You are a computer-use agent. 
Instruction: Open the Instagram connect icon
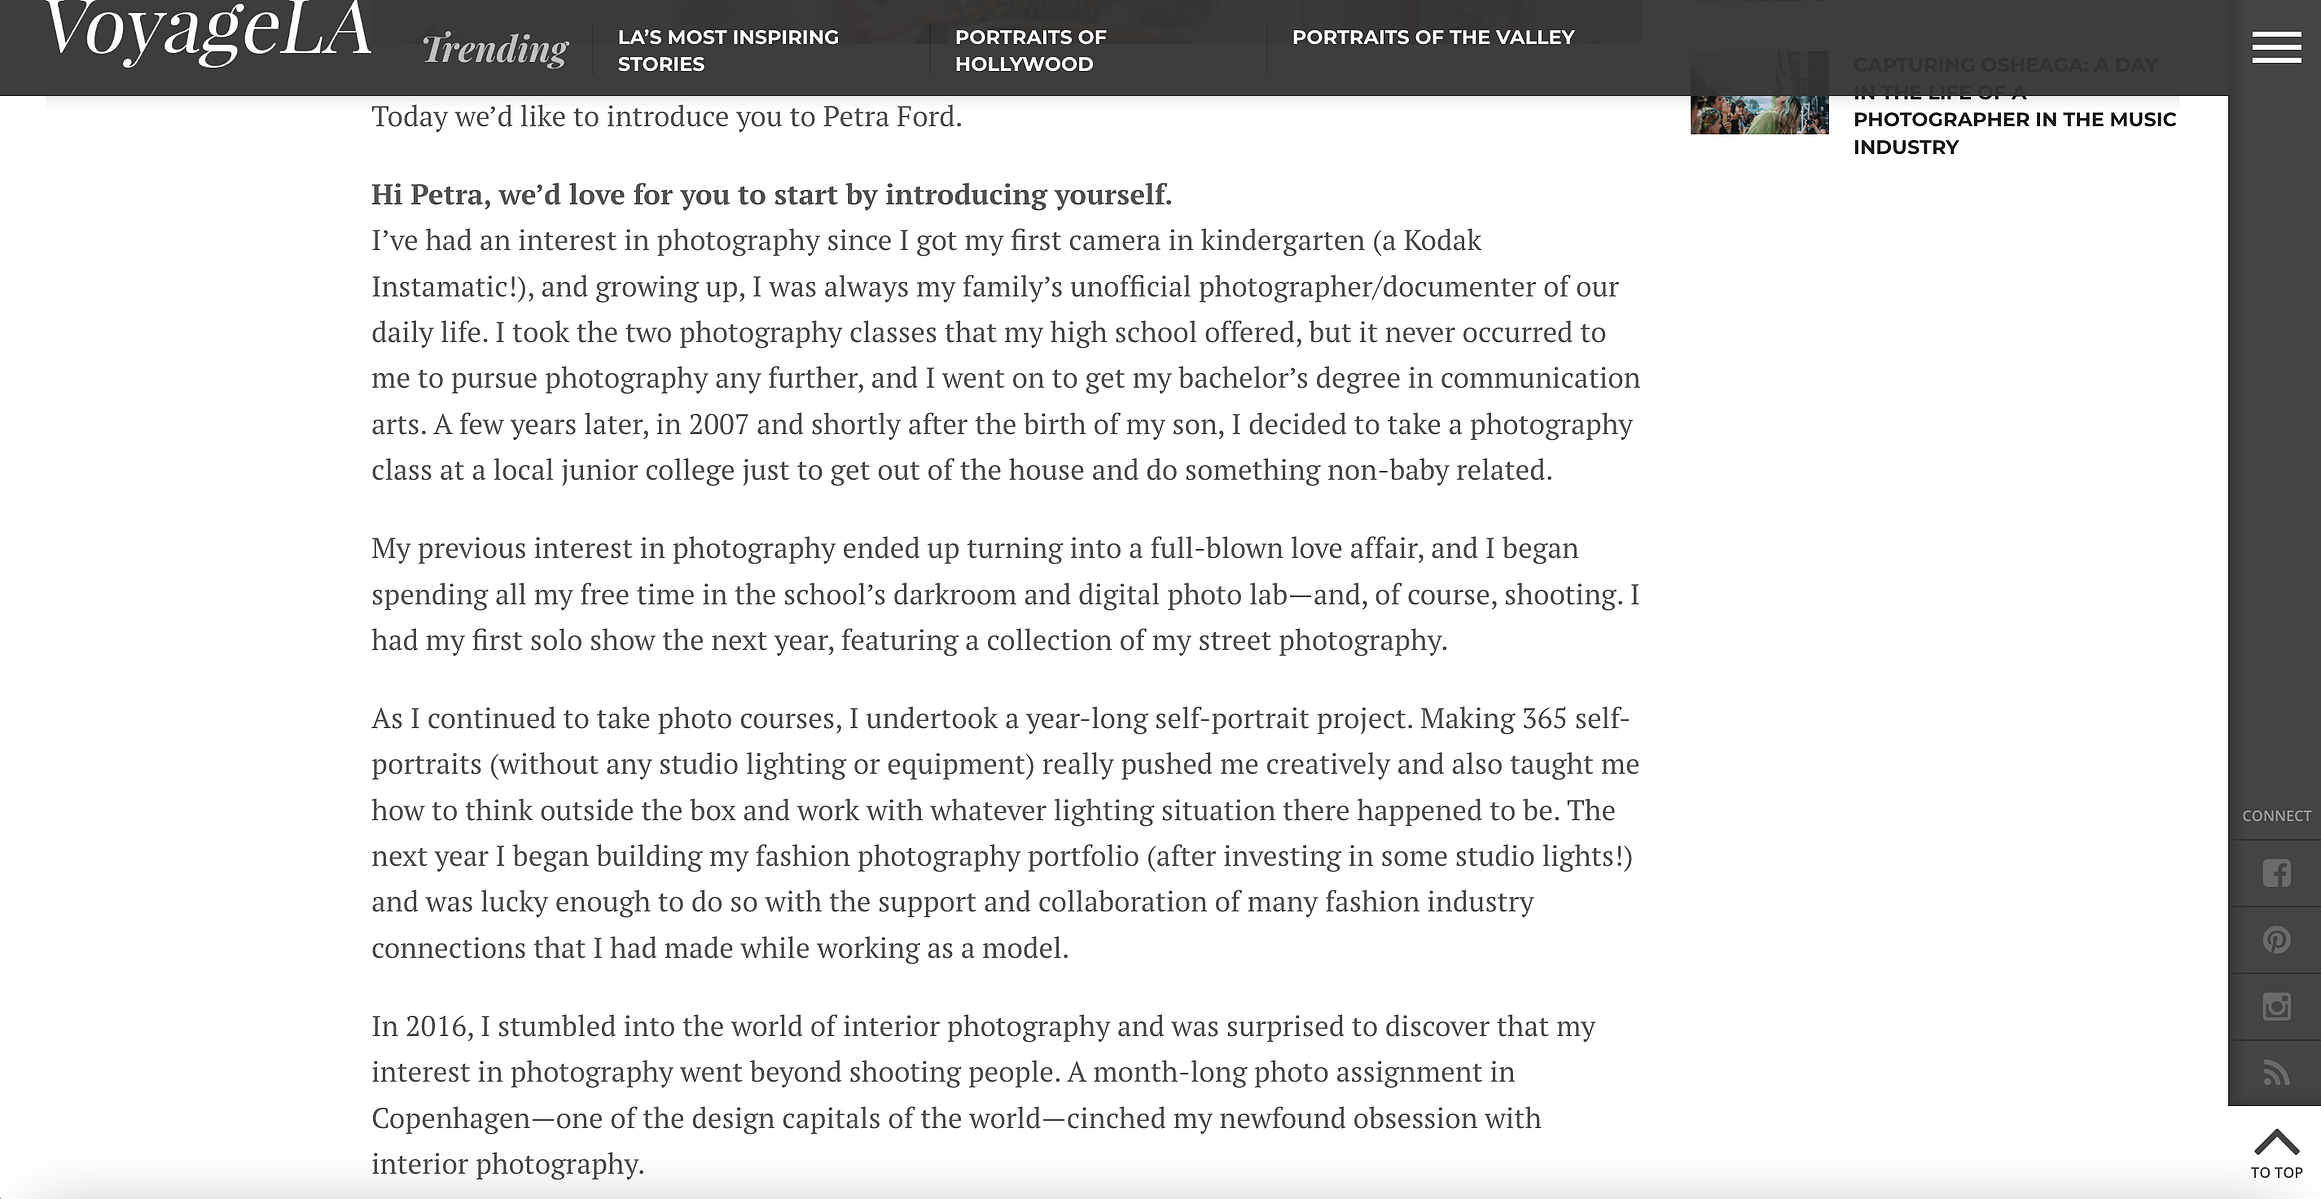(x=2276, y=1006)
